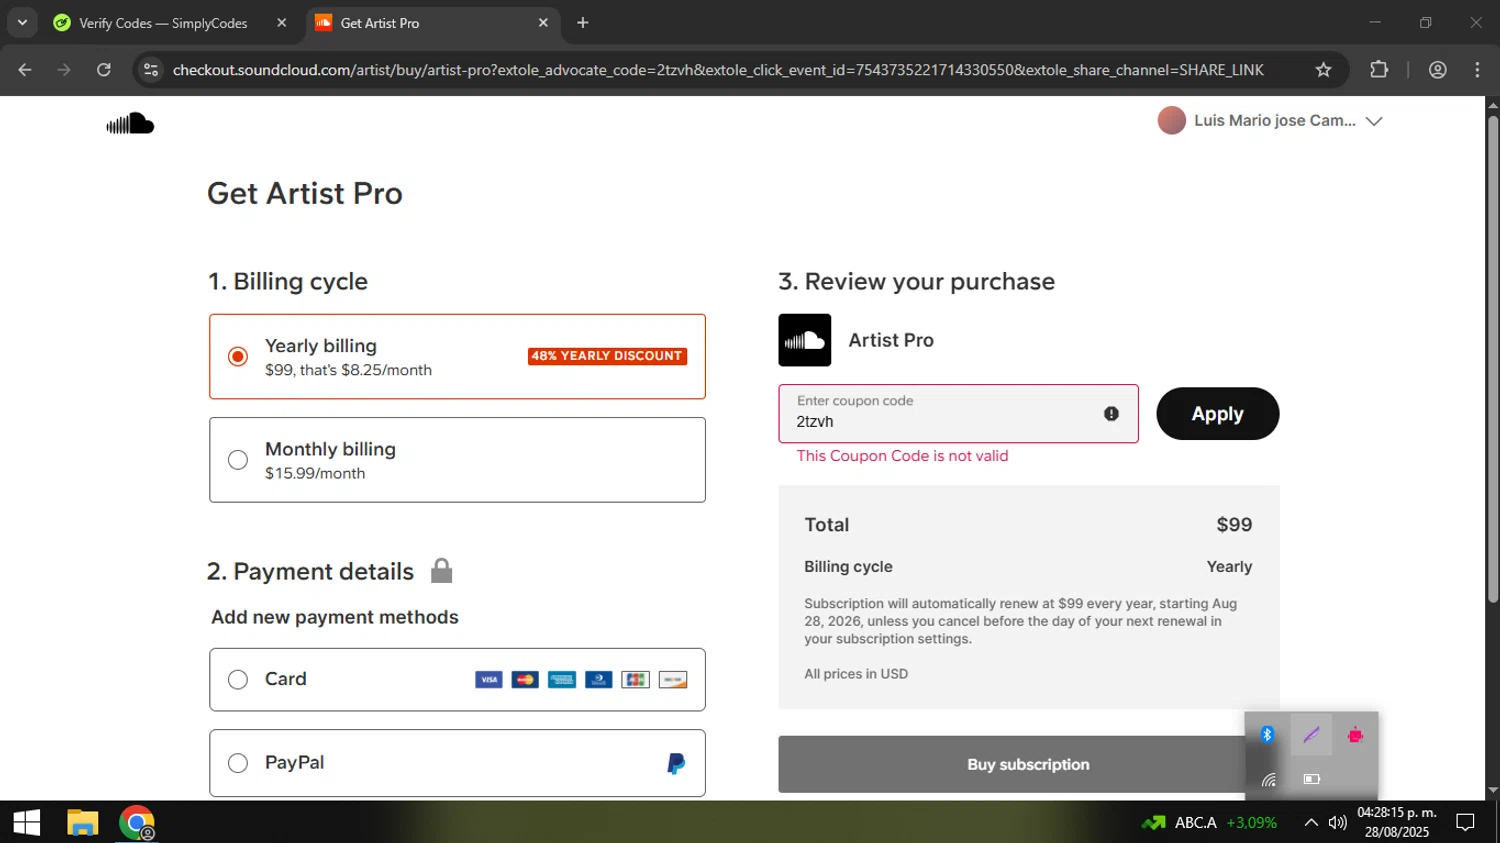Open the tab search dropdown arrow
This screenshot has height=843, width=1500.
click(x=22, y=23)
